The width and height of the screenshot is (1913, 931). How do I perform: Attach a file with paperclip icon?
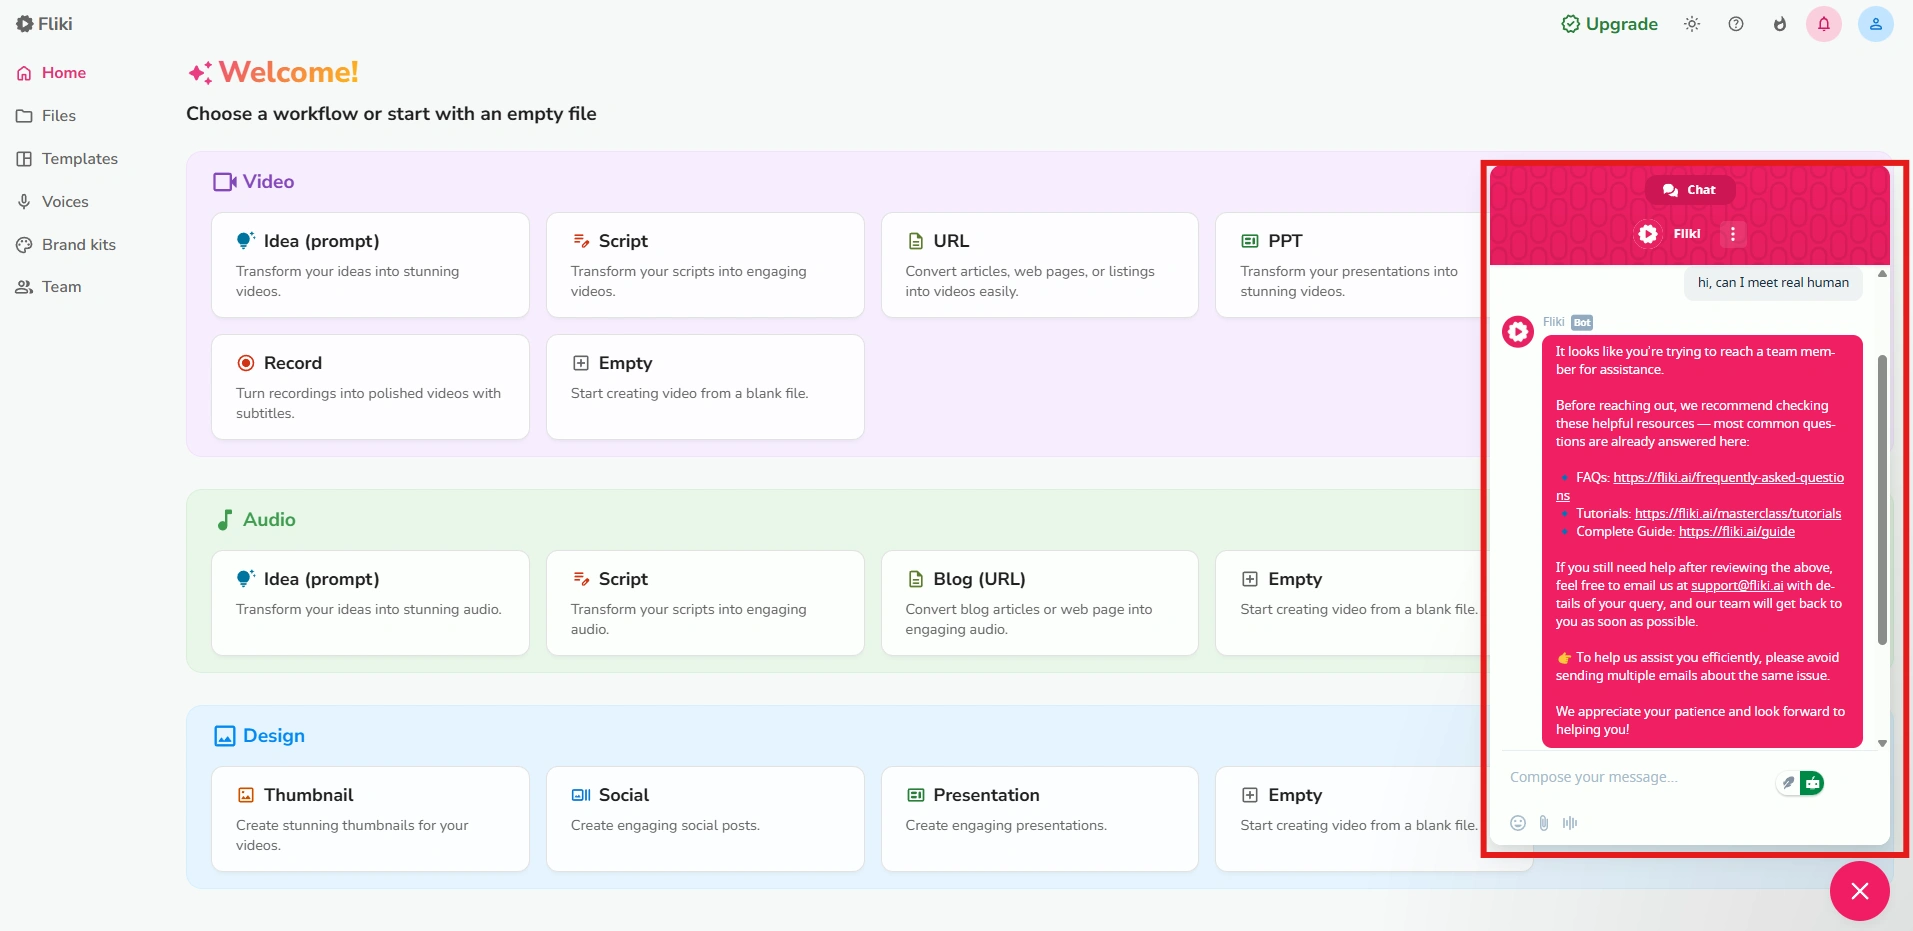coord(1544,823)
